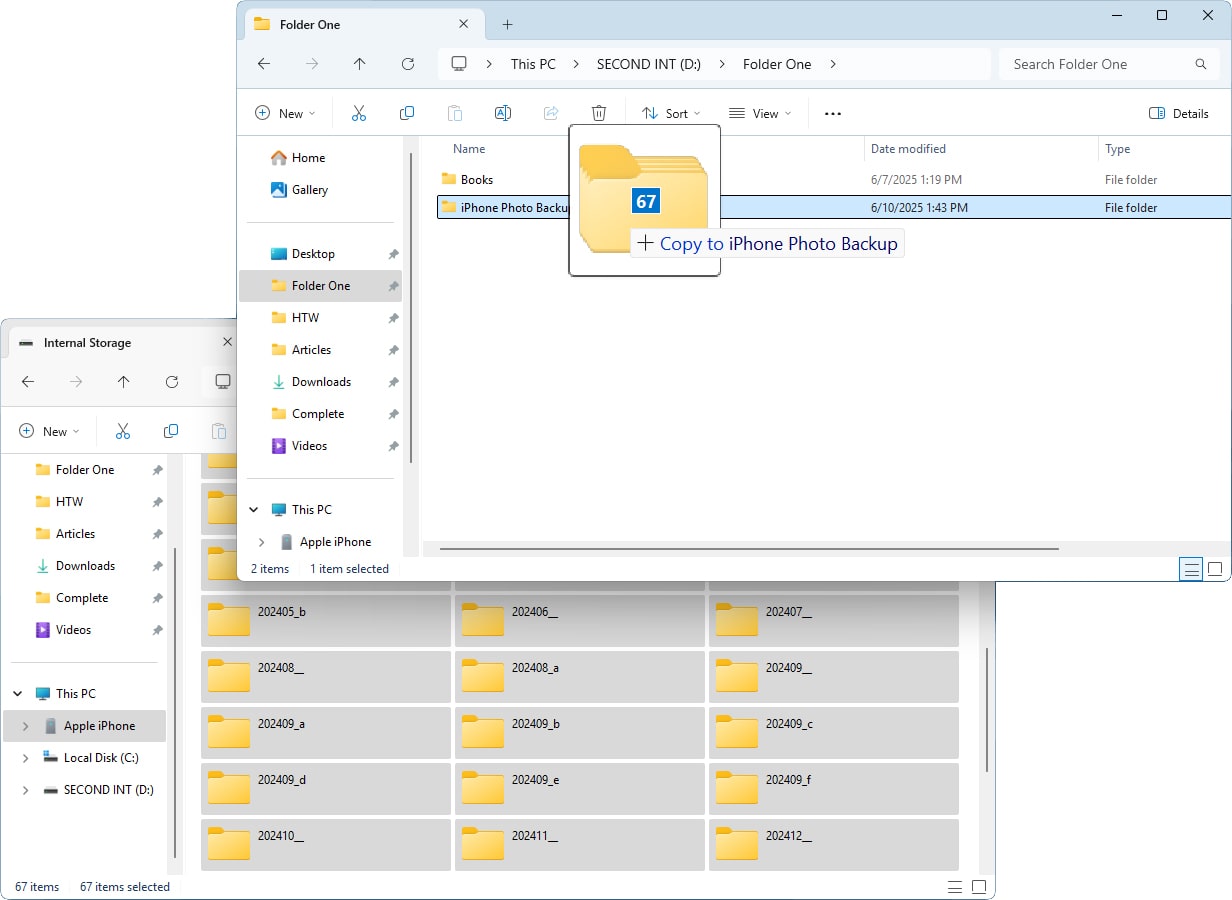The image size is (1232, 900).
Task: Click the Cut icon in the toolbar
Action: coord(359,113)
